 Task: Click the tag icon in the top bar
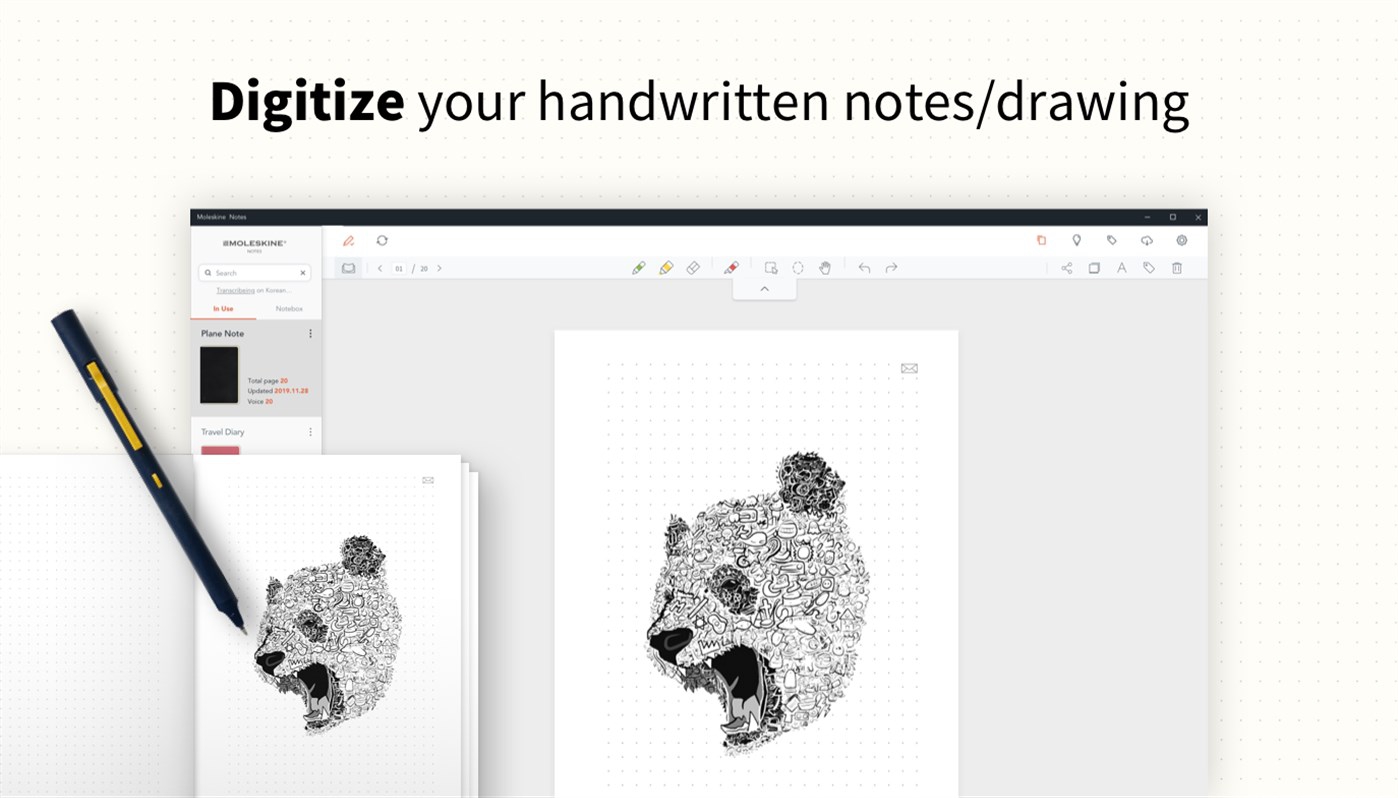coord(1112,241)
